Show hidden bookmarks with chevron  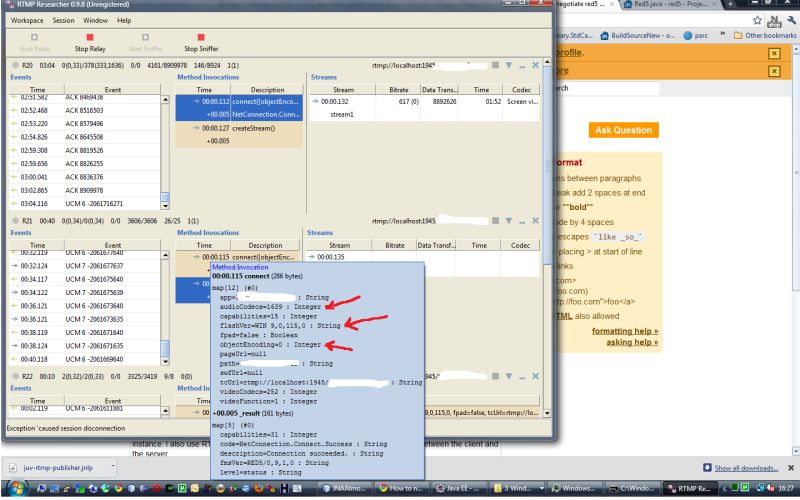click(x=722, y=35)
